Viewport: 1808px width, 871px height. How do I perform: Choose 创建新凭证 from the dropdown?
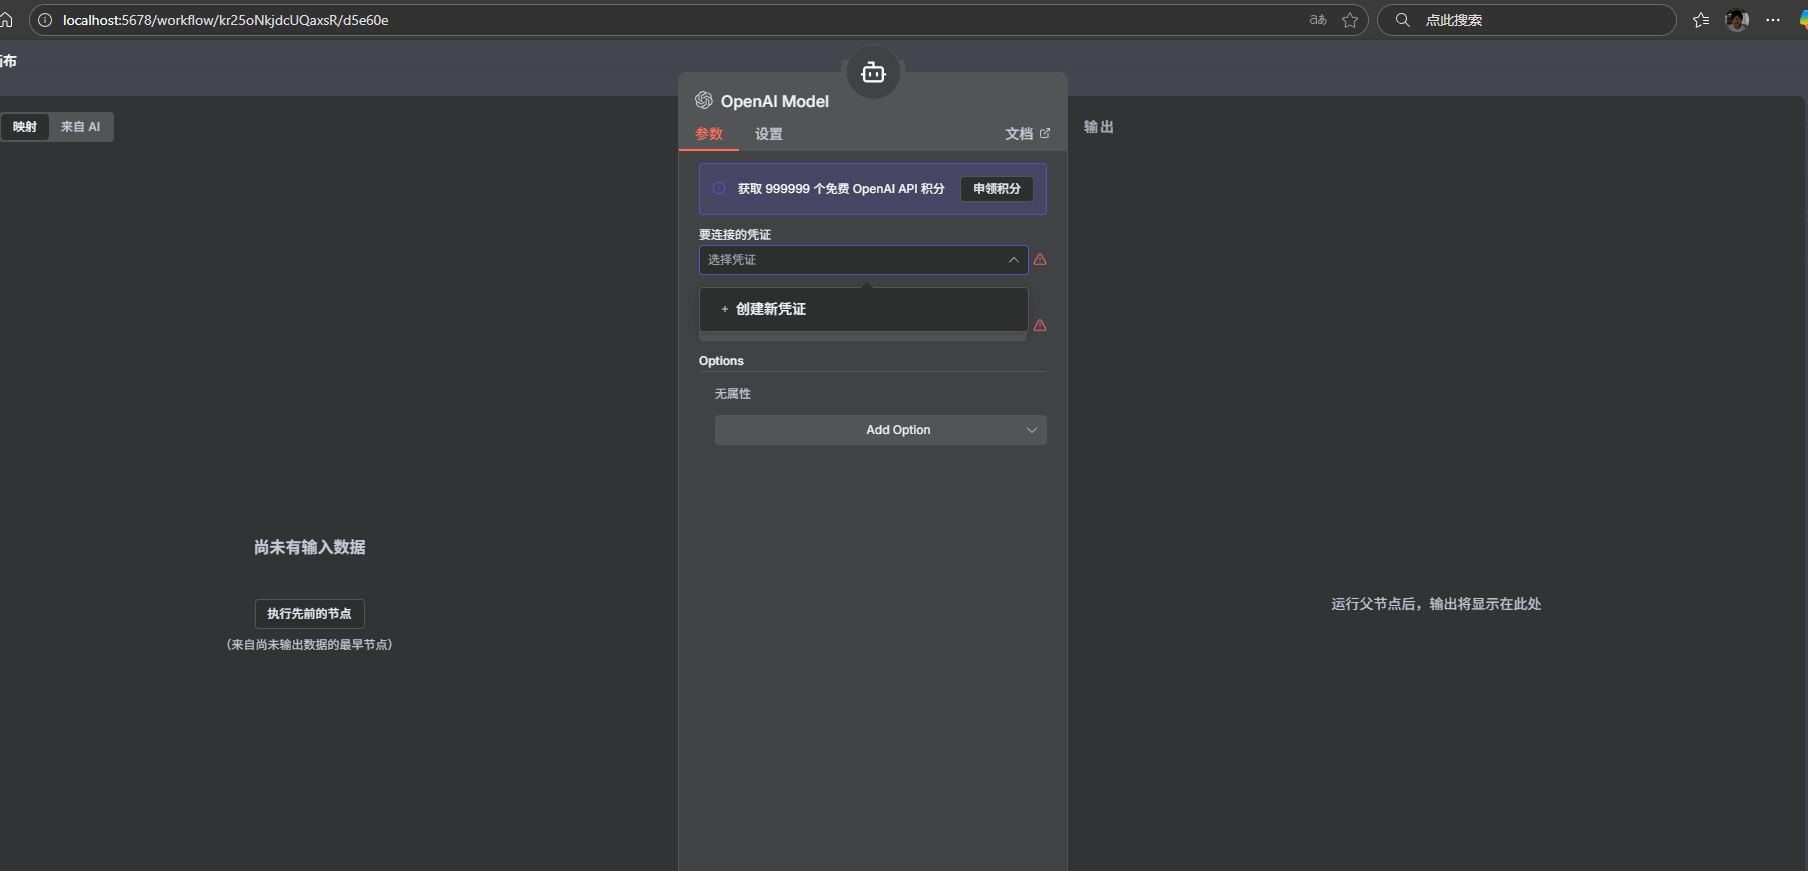click(x=864, y=309)
